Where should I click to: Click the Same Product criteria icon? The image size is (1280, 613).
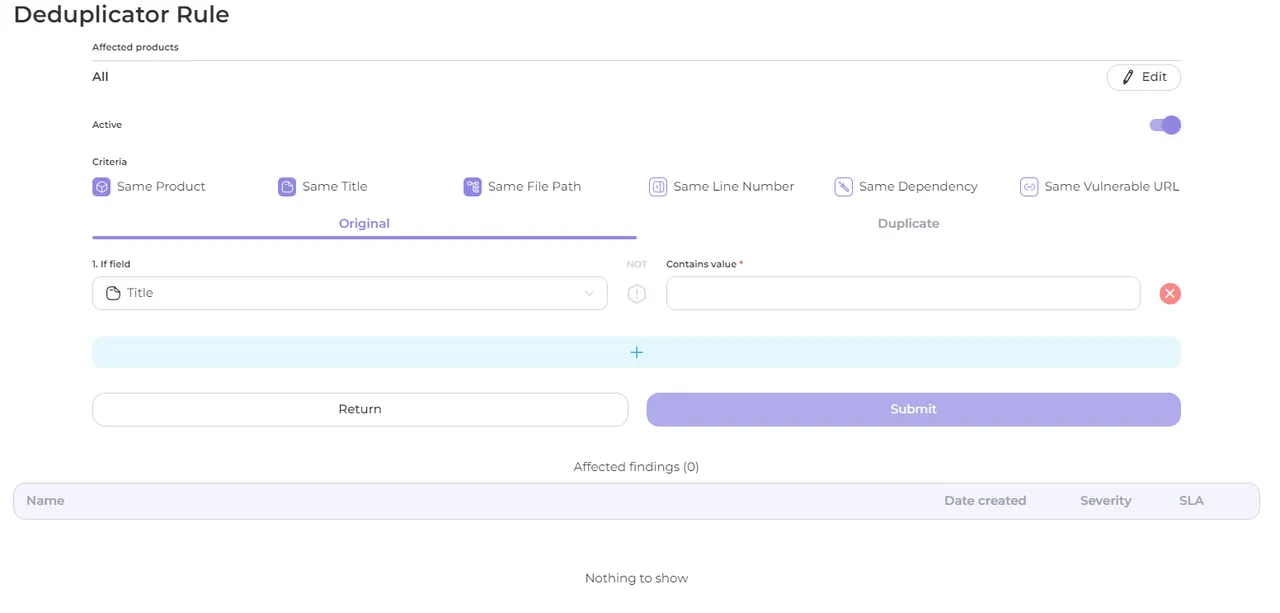[101, 187]
